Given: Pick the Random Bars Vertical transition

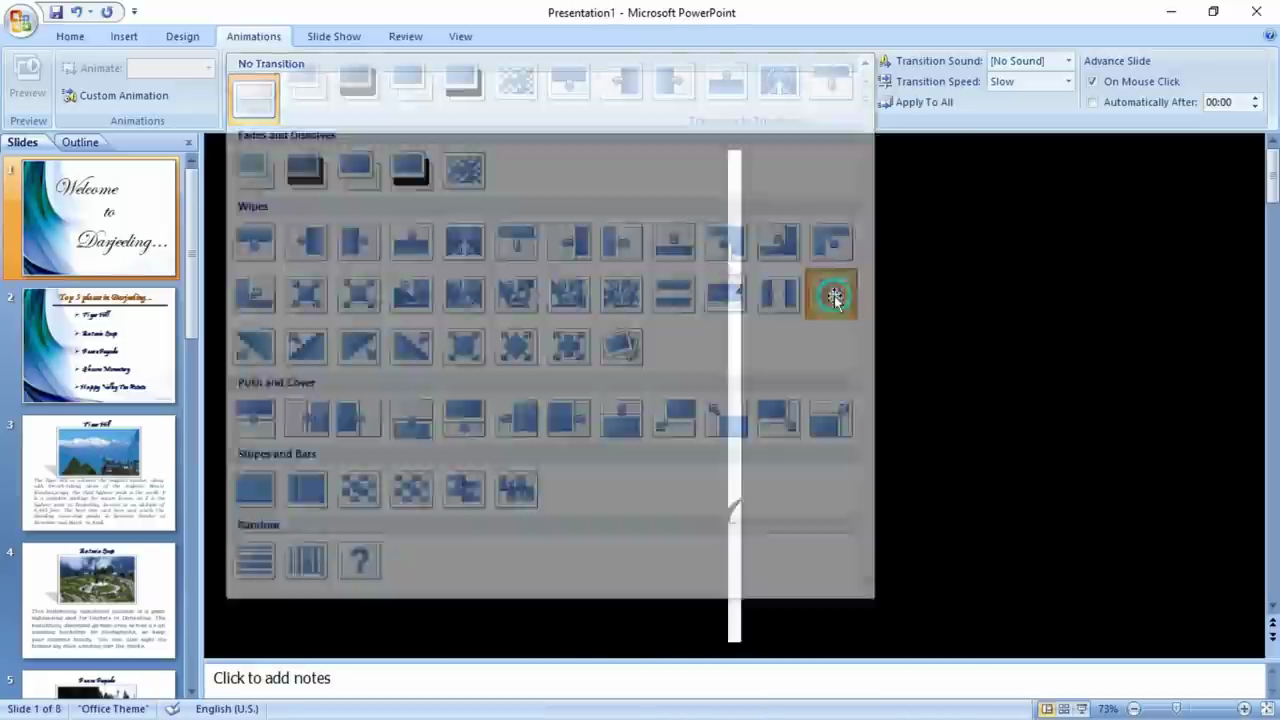Looking at the screenshot, I should (307, 561).
